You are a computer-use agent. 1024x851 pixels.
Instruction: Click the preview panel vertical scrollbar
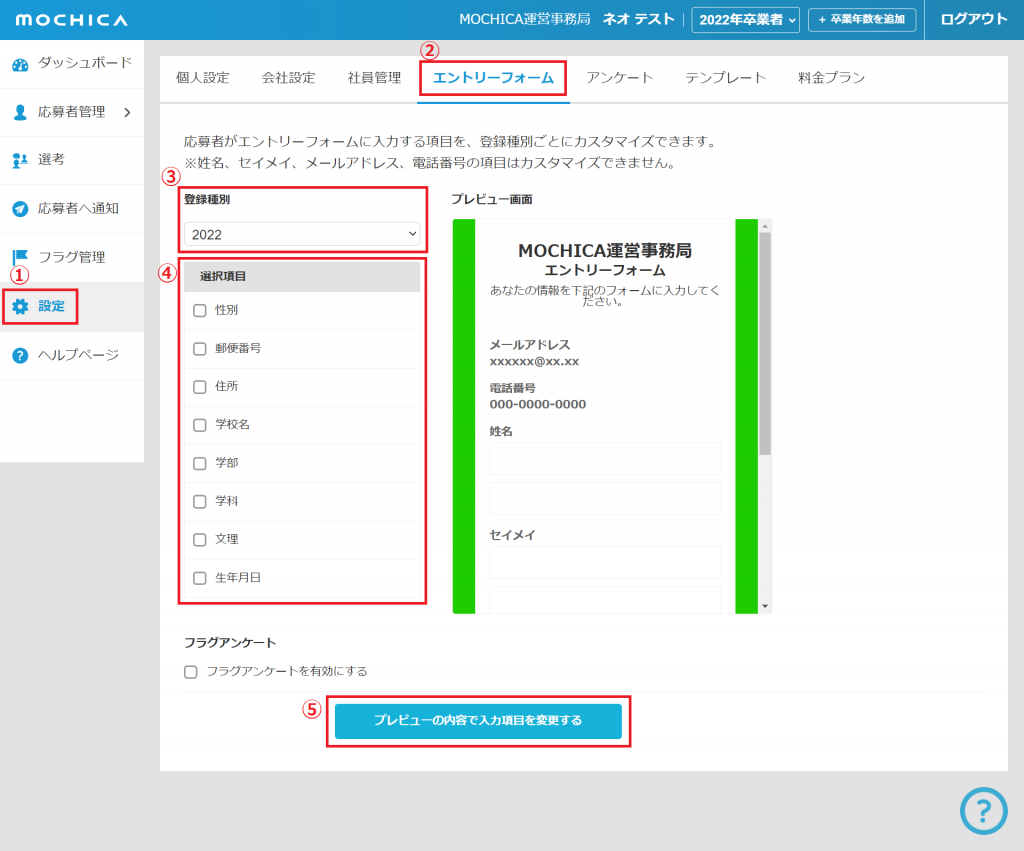pyautogui.click(x=765, y=350)
